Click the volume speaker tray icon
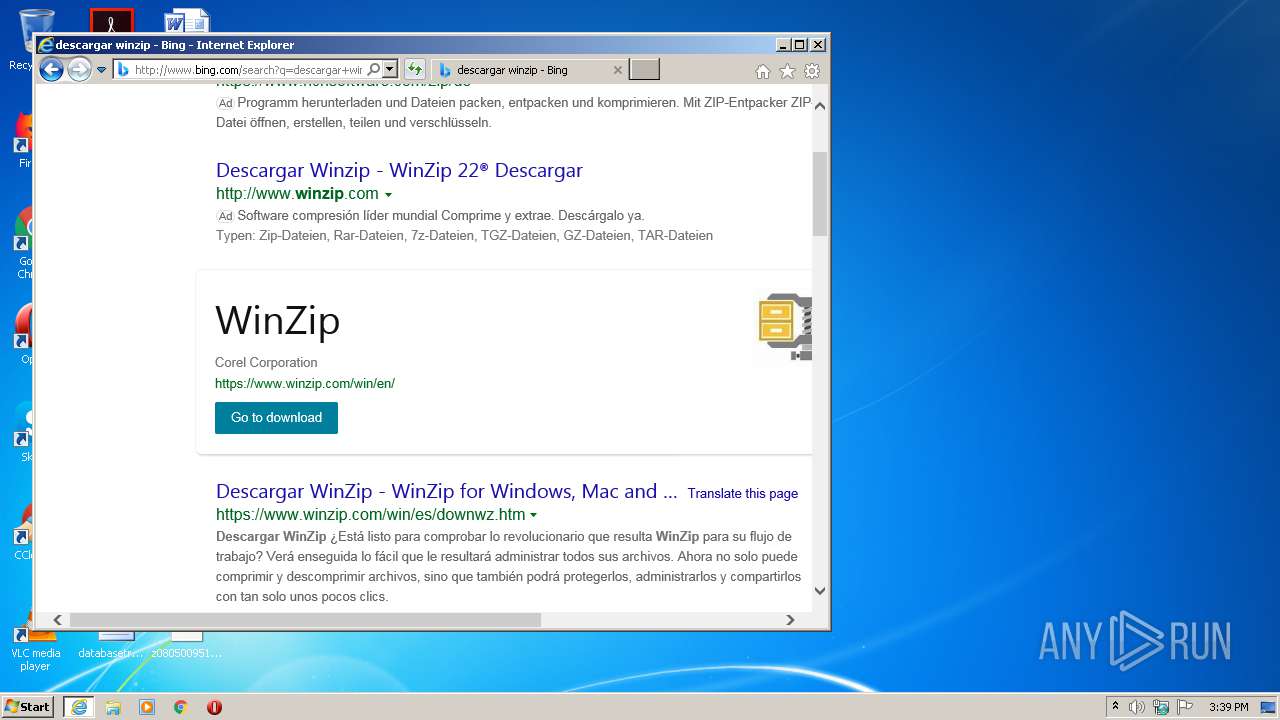Screen dimensions: 1280x720 (1137, 707)
